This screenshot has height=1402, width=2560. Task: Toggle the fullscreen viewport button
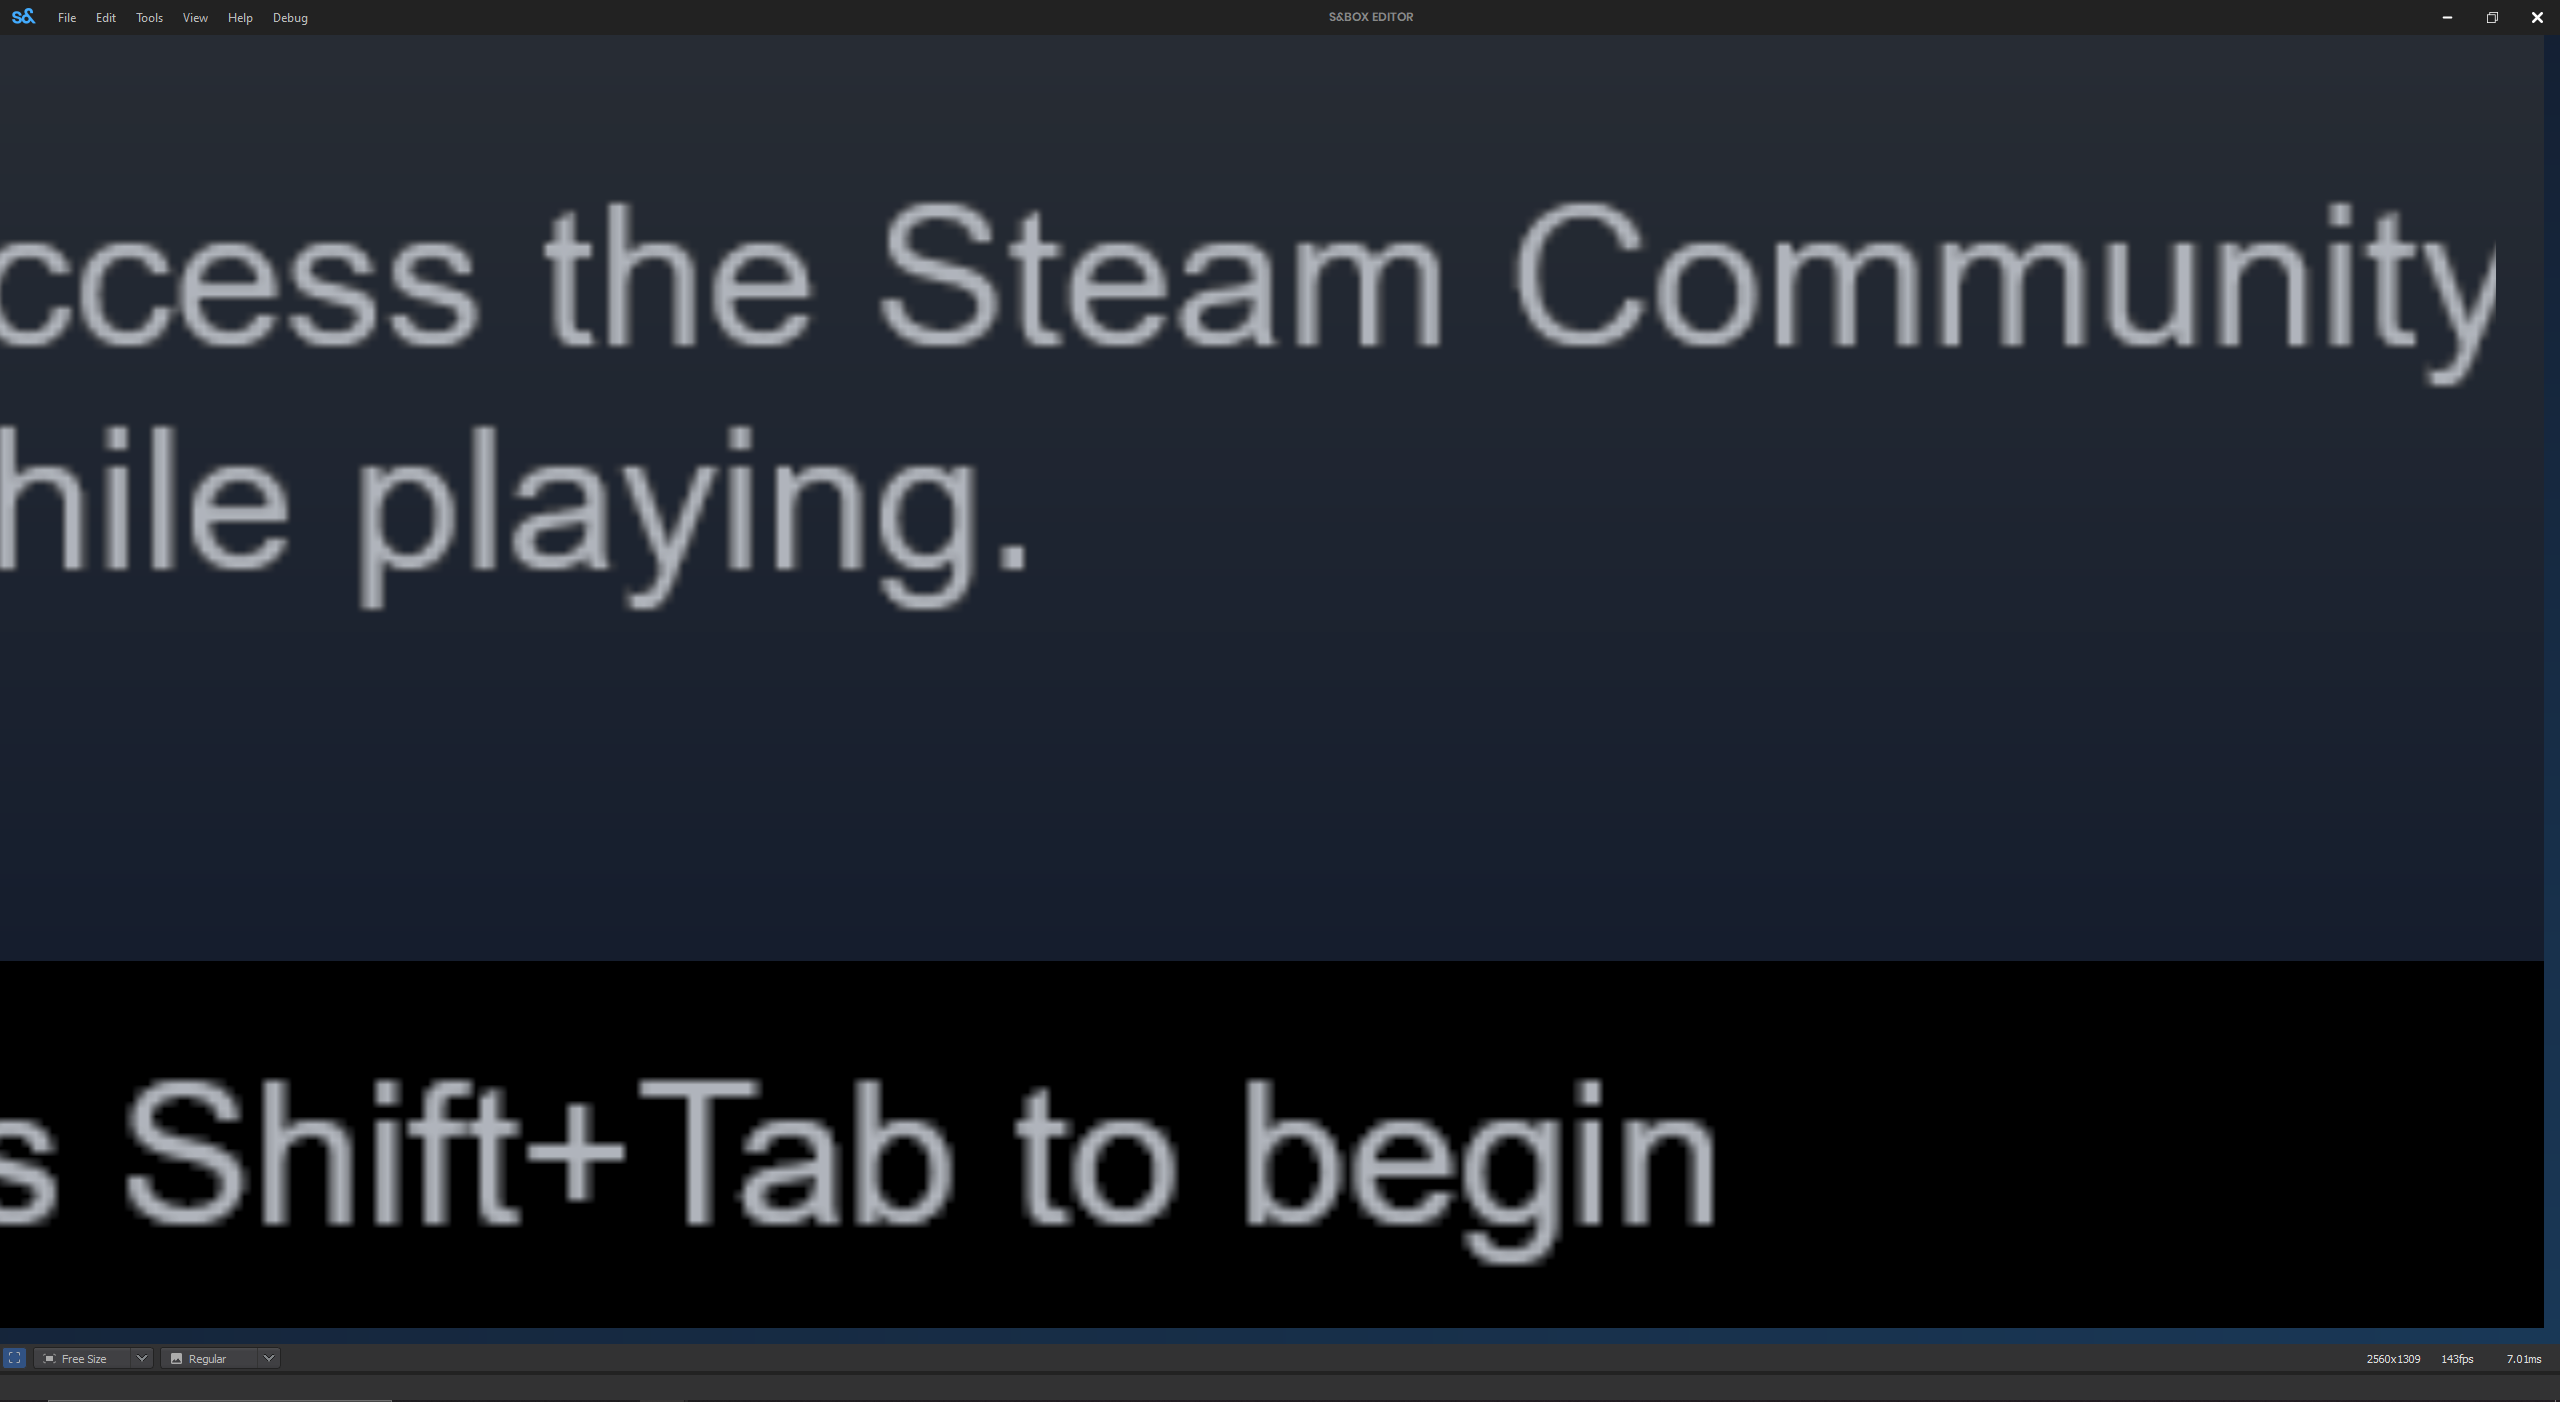(x=15, y=1358)
